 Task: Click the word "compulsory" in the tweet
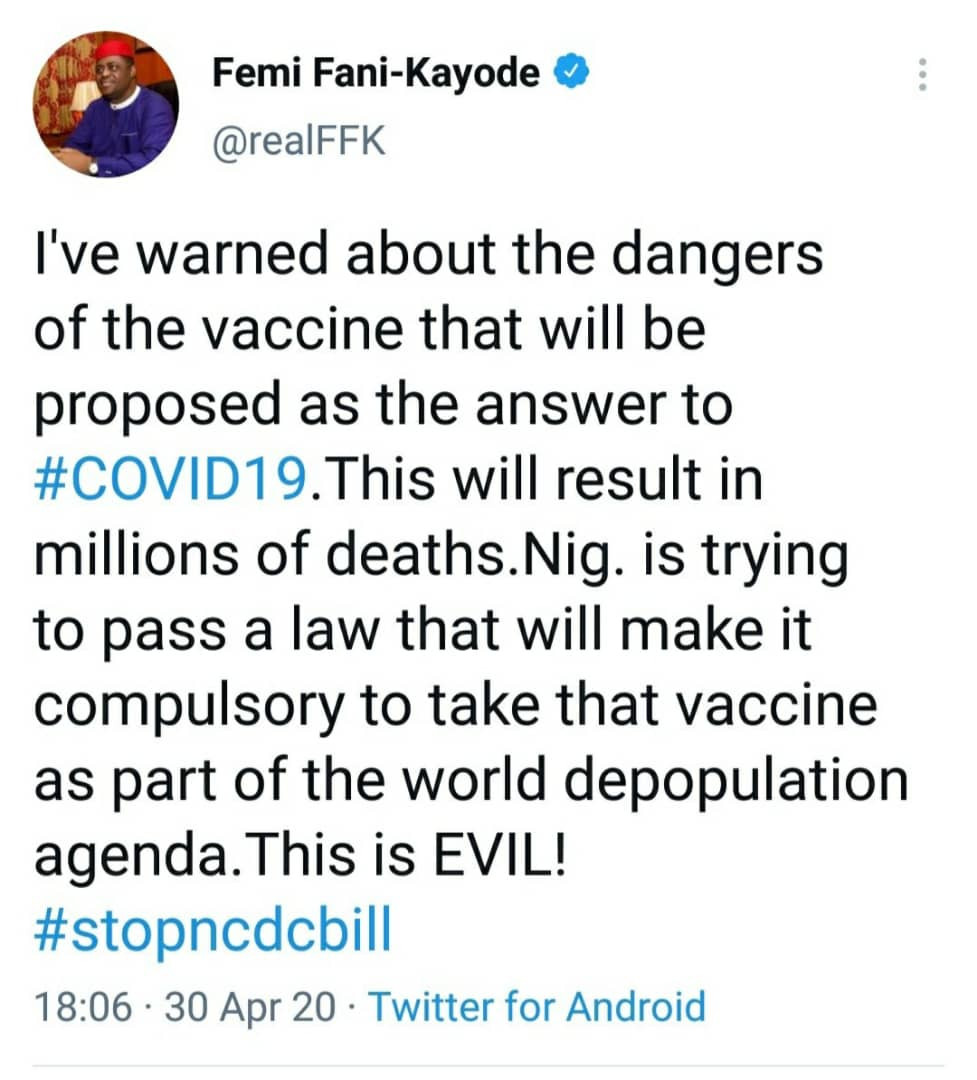point(201,706)
